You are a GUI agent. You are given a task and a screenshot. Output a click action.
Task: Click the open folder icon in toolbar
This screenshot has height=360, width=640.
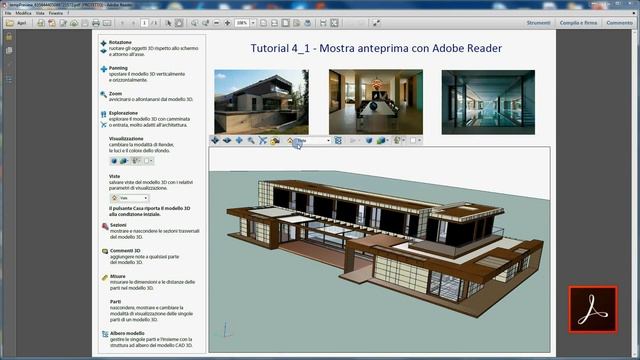click(9, 23)
